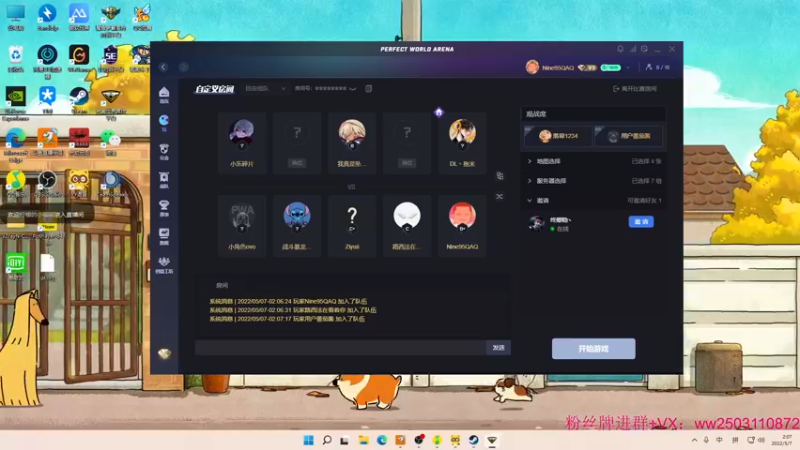Click the first spectator ending in 1234
800x450 pixels.
pyautogui.click(x=558, y=136)
